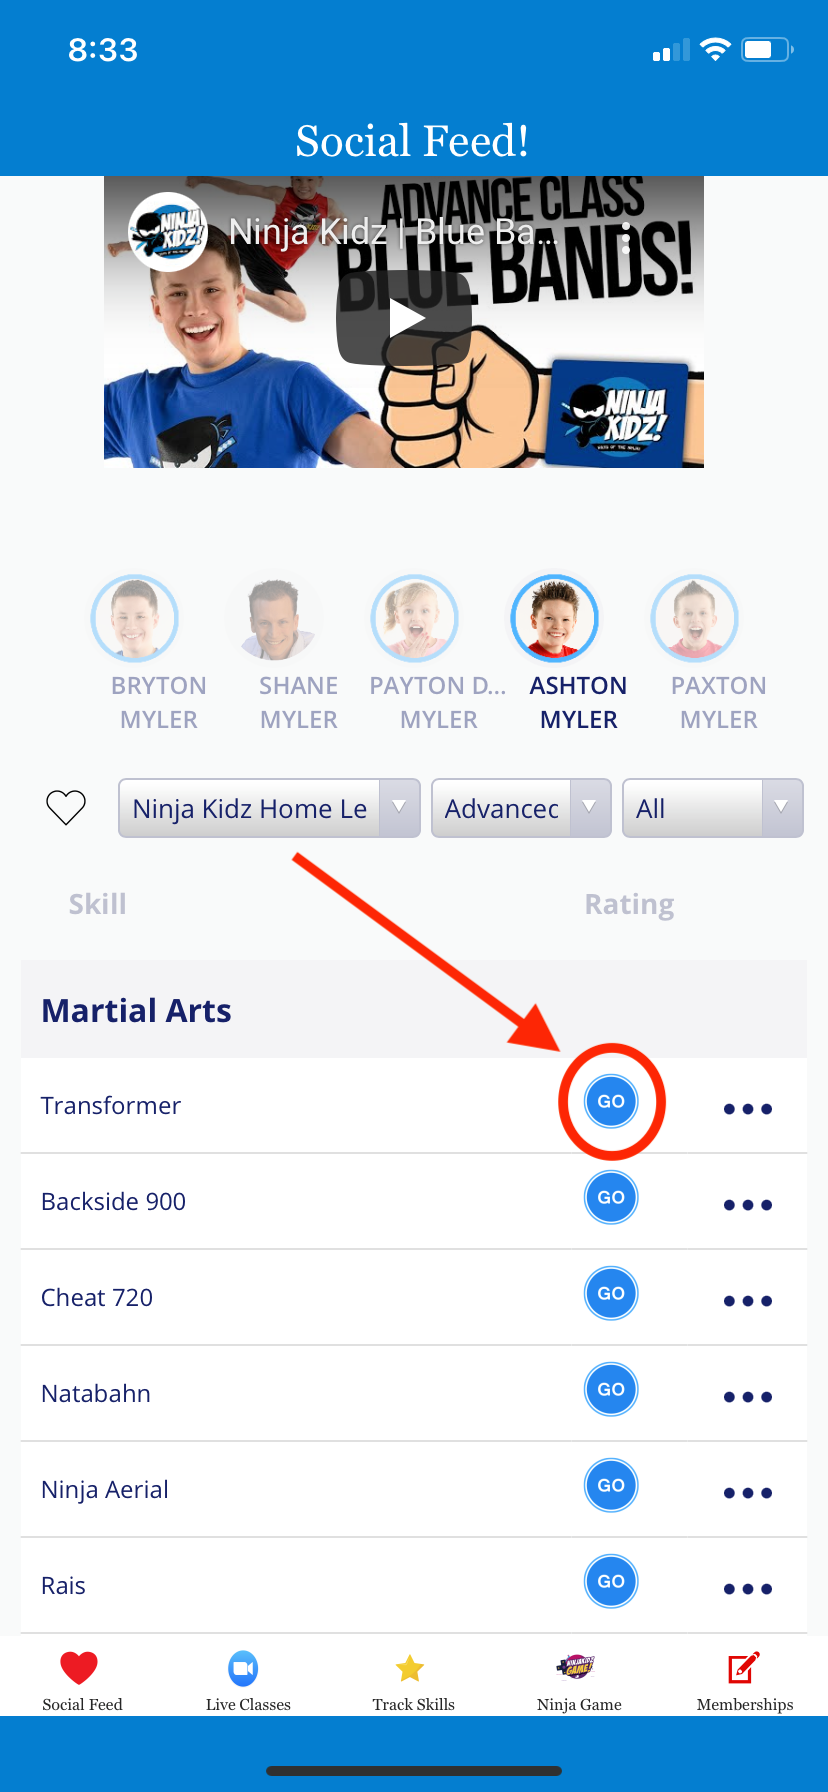Open the All filter dropdown
828x1792 pixels.
713,808
